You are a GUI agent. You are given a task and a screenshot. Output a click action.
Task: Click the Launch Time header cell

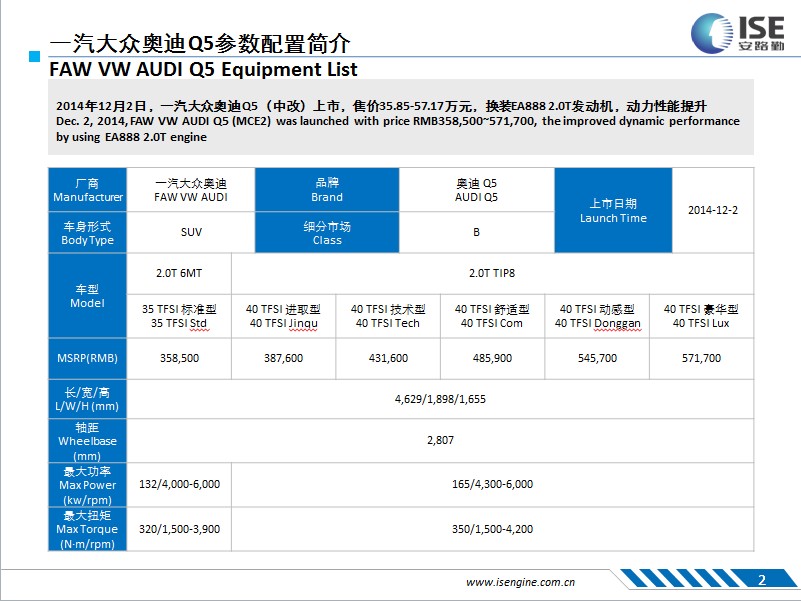(x=613, y=210)
